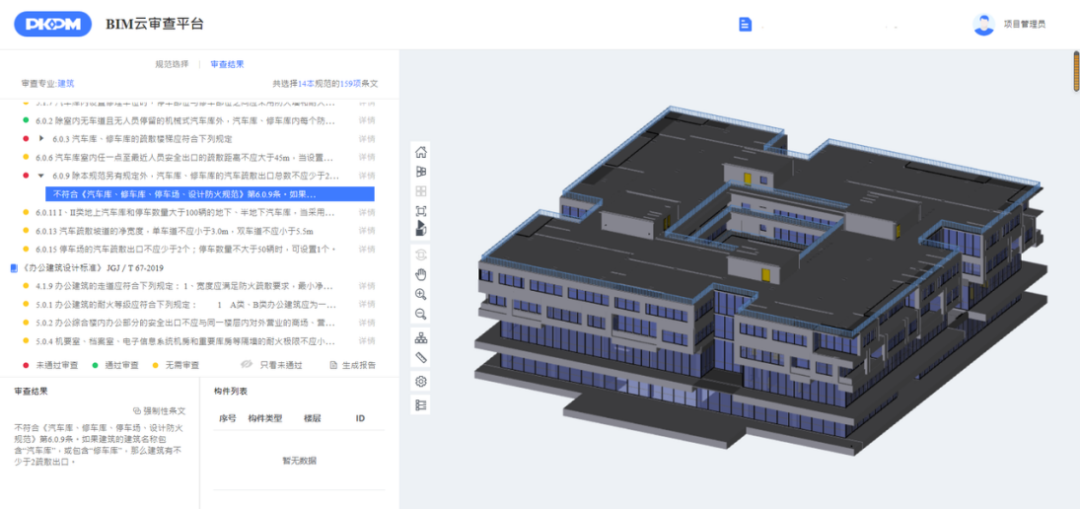This screenshot has width=1080, height=509.
Task: Click 详情 link for clause 6.0.15
Action: [366, 249]
